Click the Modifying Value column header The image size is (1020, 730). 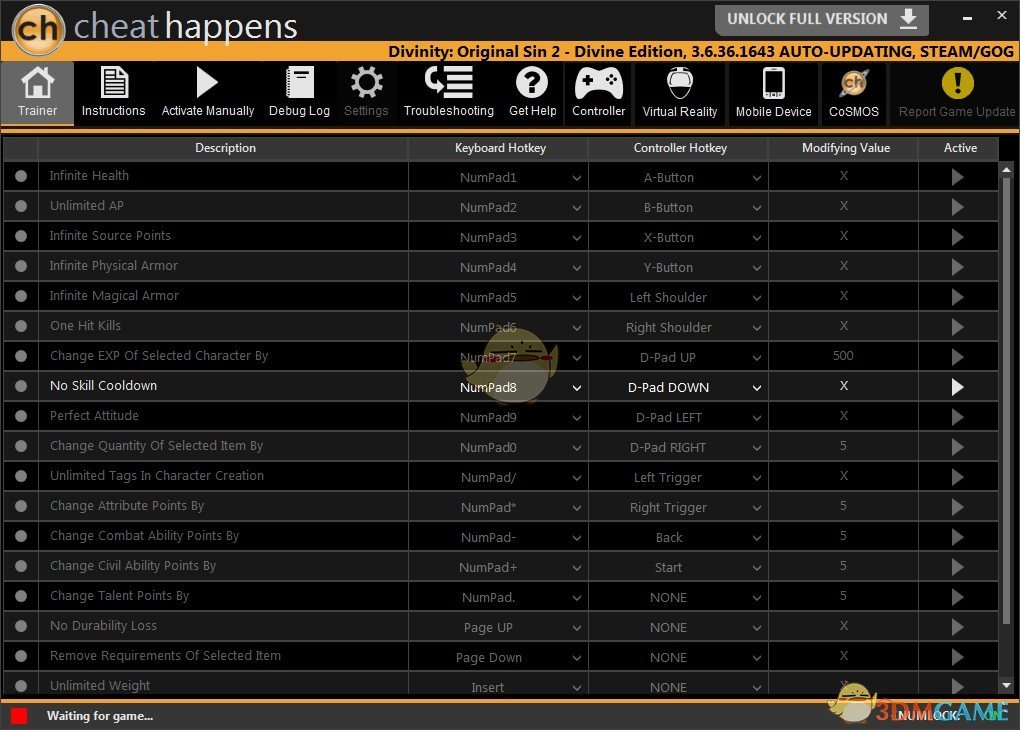pyautogui.click(x=845, y=148)
